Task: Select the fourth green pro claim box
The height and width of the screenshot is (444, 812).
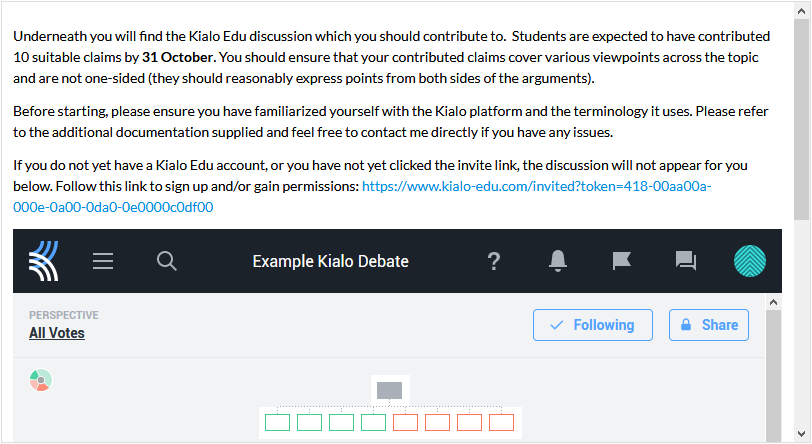Action: pyautogui.click(x=373, y=422)
